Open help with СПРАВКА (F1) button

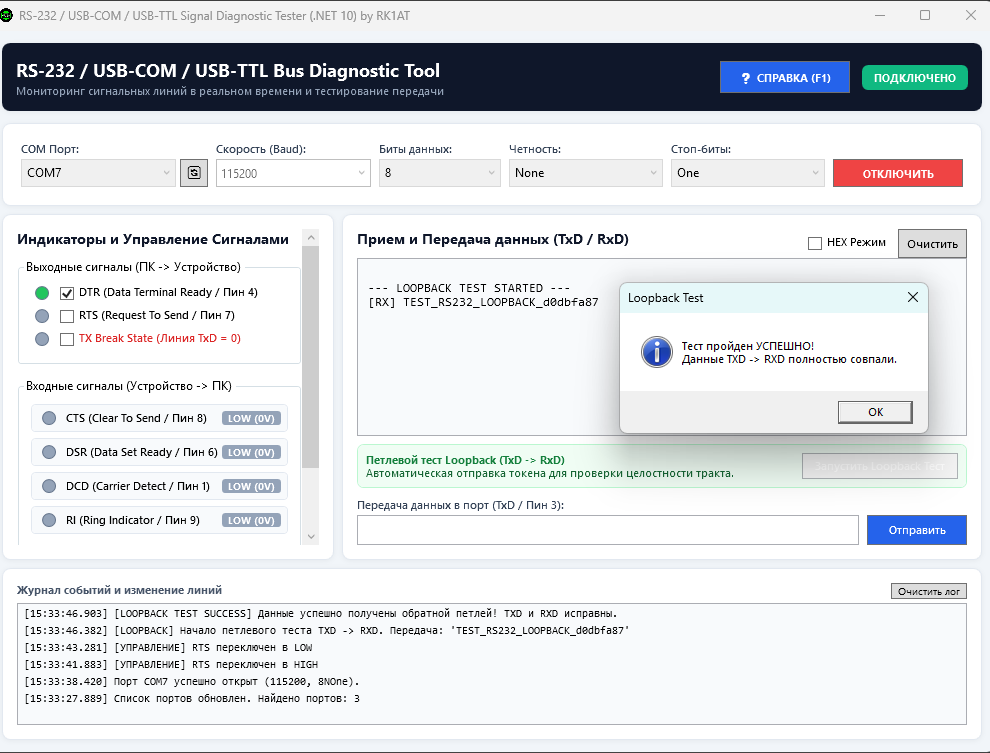[785, 78]
